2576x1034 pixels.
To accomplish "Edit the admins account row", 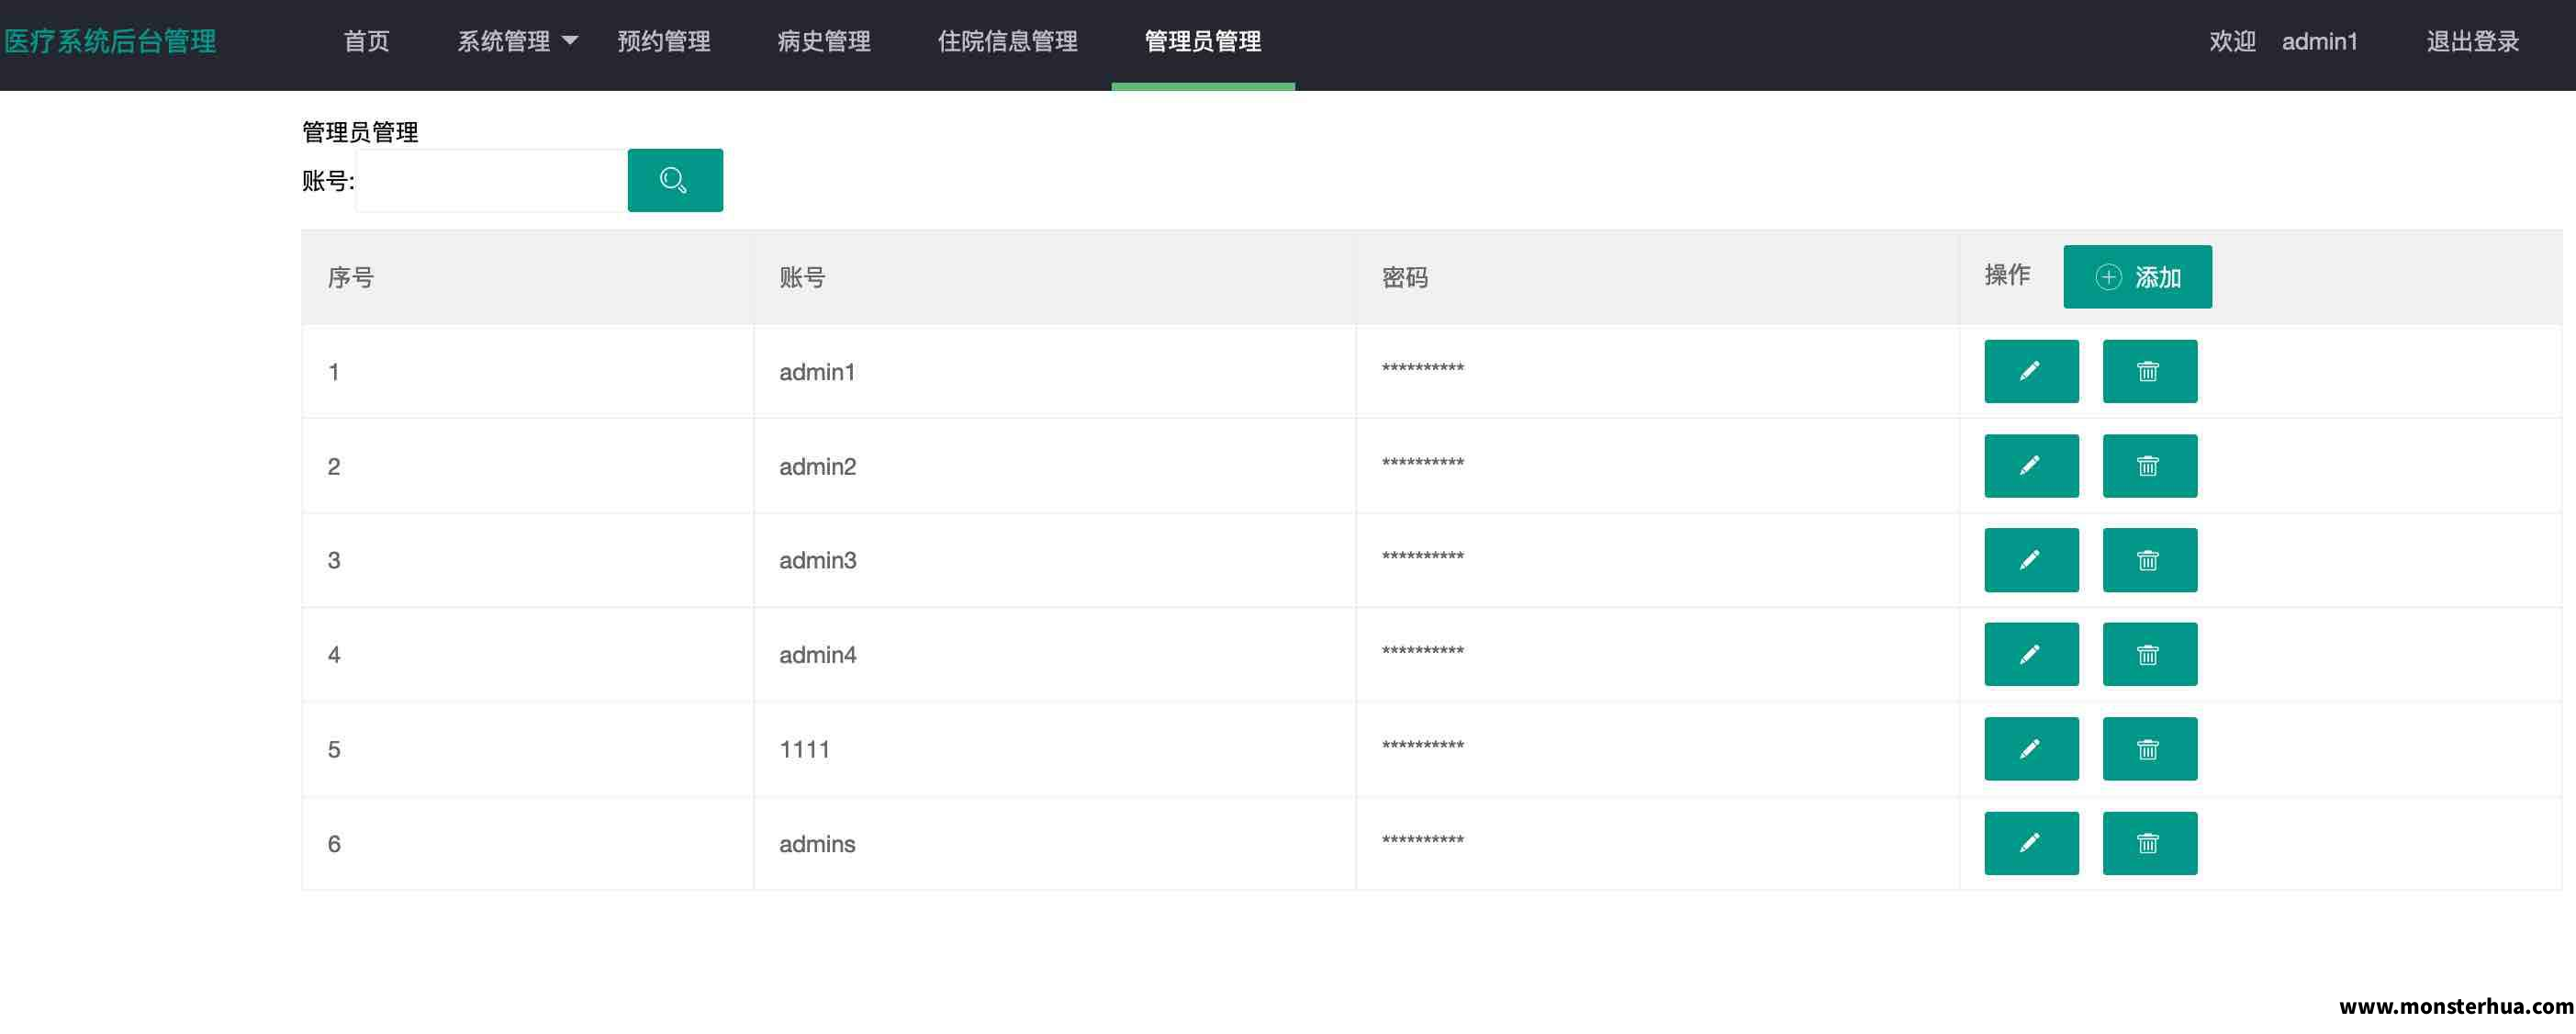I will coord(2031,843).
